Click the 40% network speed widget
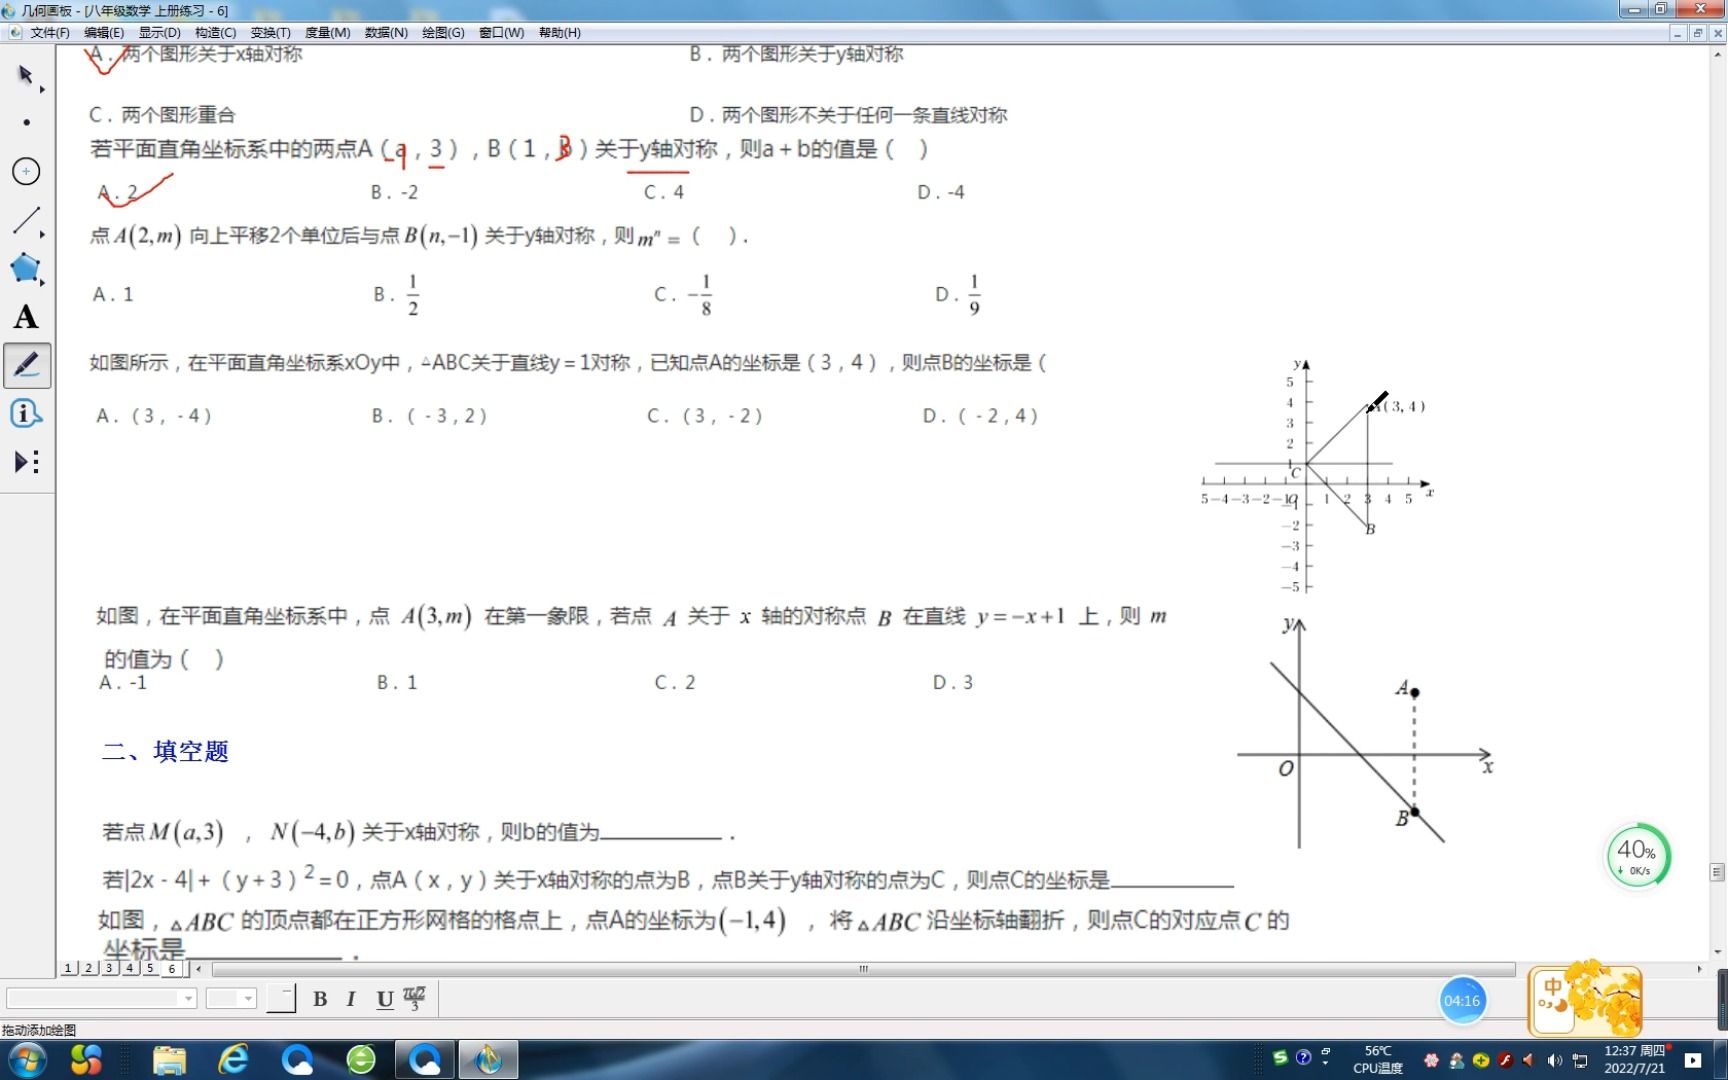 coord(1638,856)
